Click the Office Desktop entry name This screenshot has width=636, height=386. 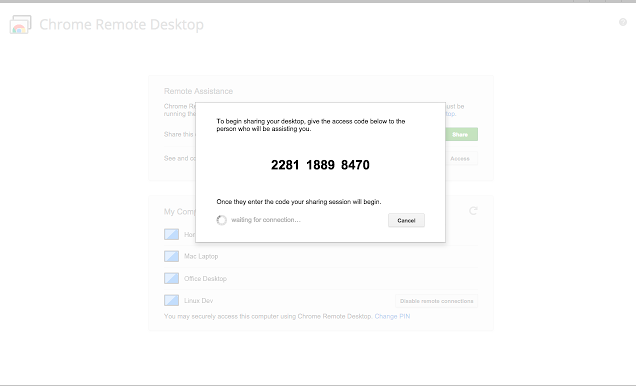(x=205, y=279)
